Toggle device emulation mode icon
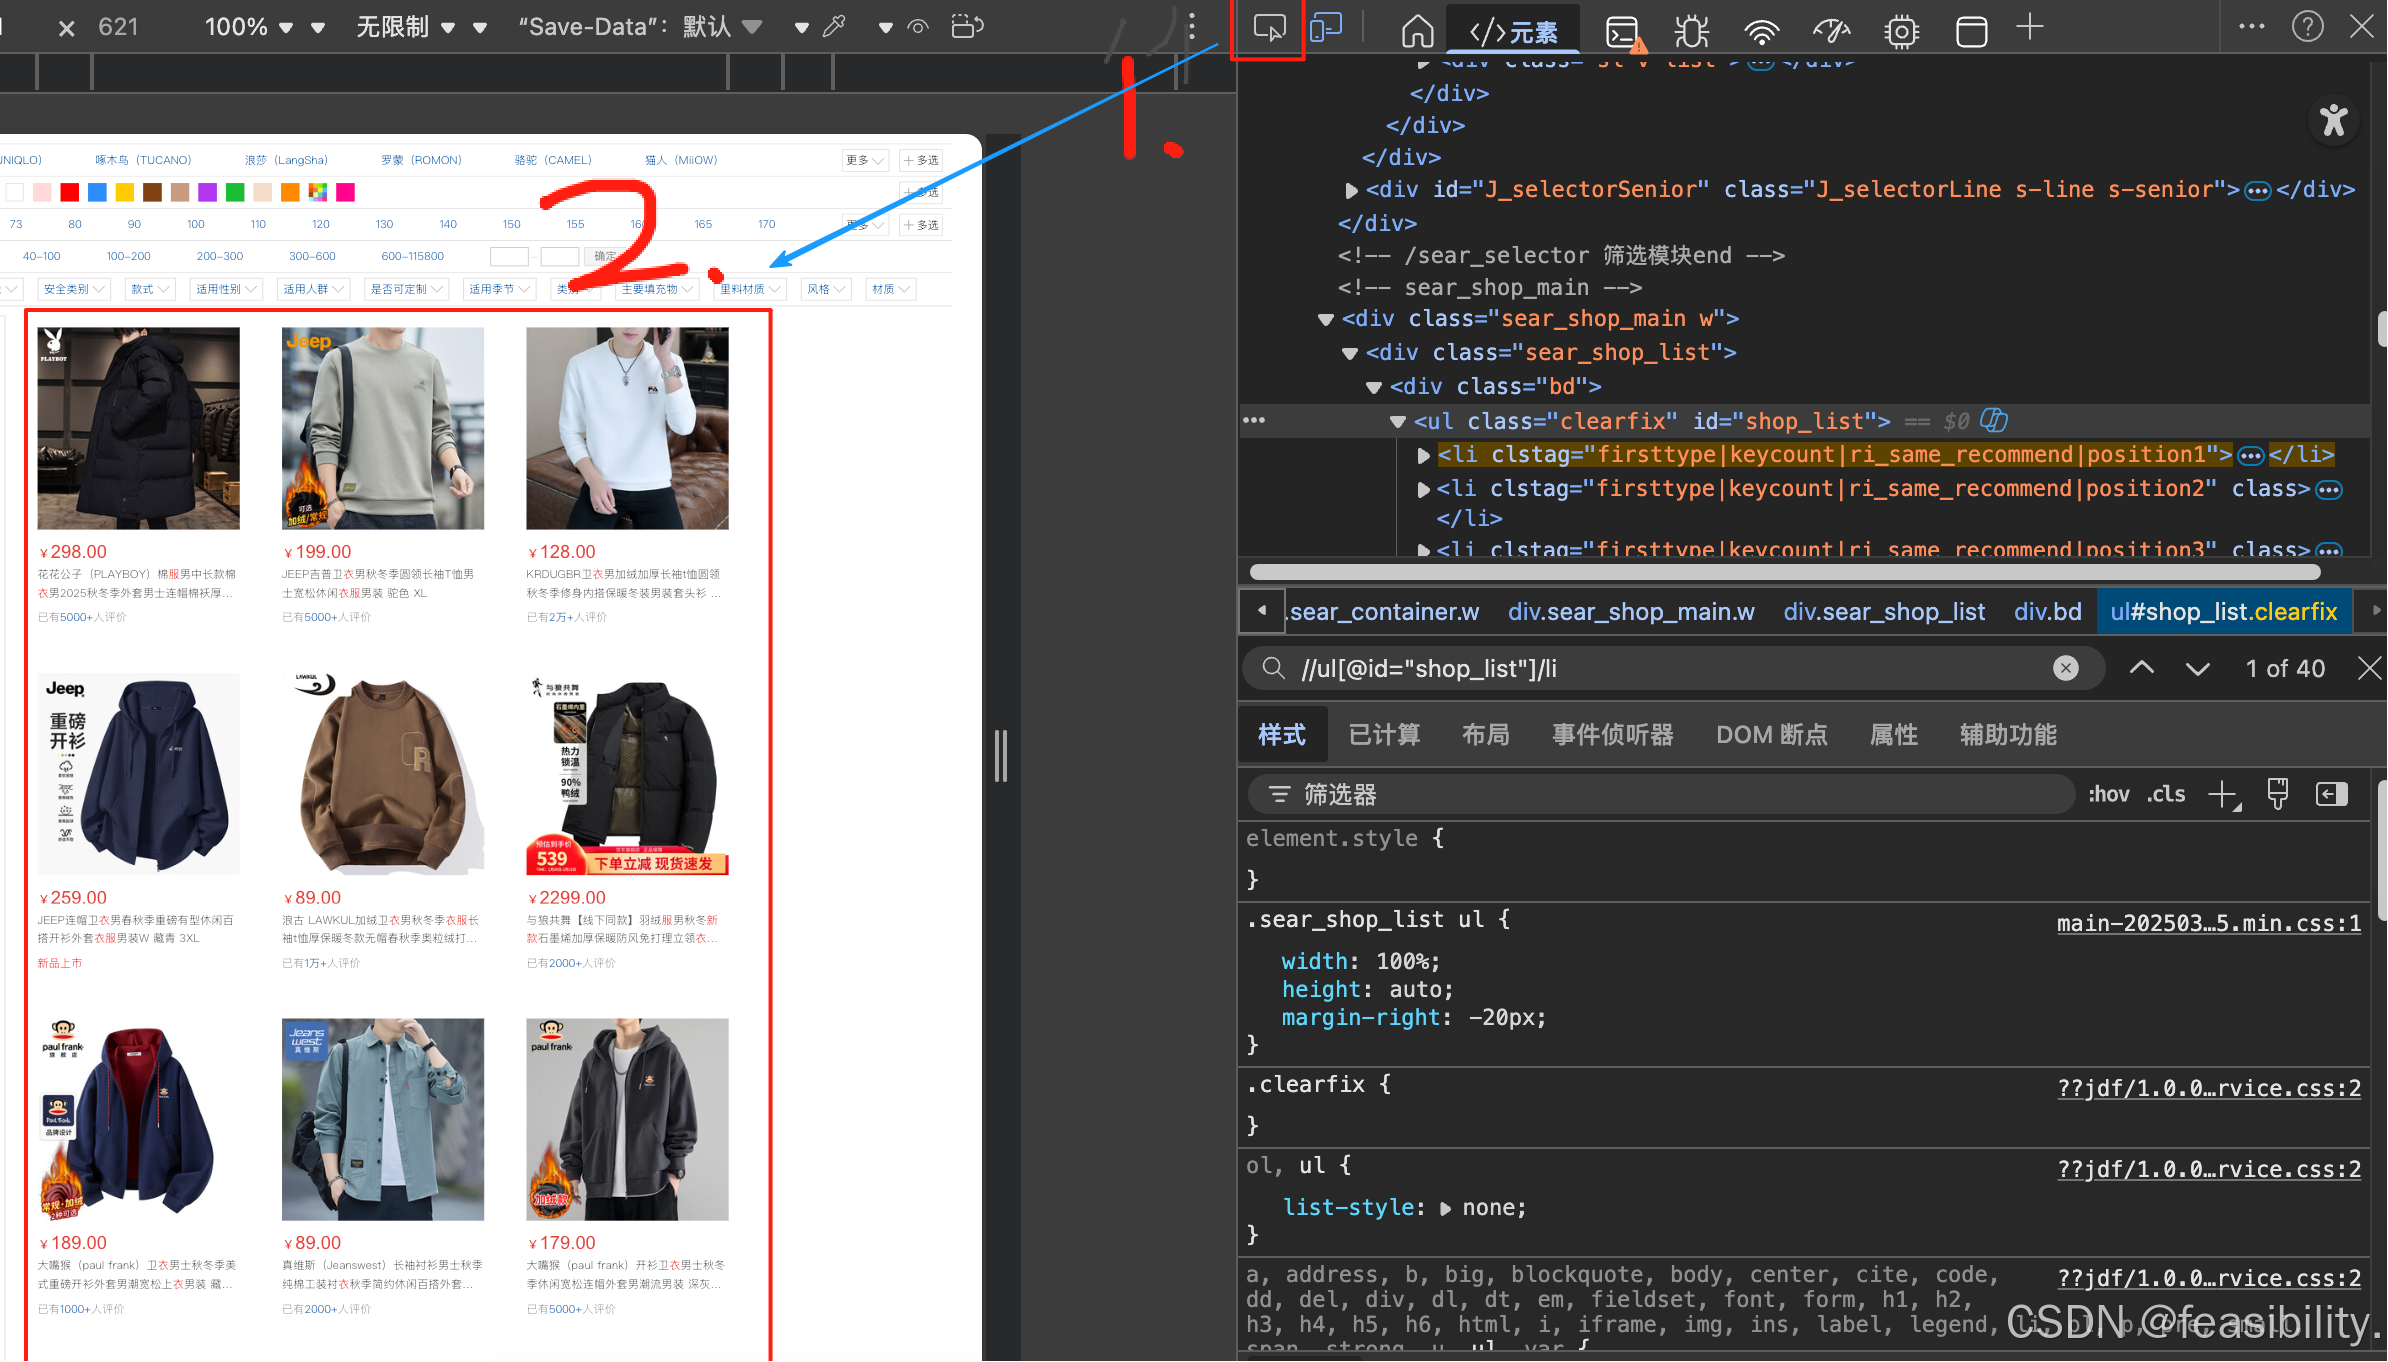This screenshot has width=2388, height=1362. (1326, 28)
